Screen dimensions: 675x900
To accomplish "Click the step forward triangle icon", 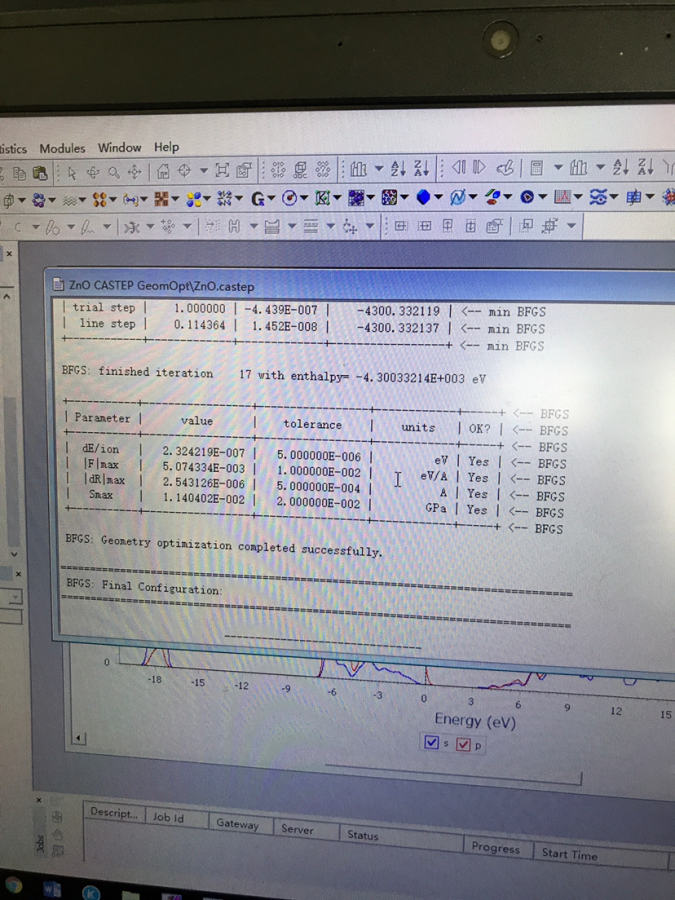I will point(479,167).
